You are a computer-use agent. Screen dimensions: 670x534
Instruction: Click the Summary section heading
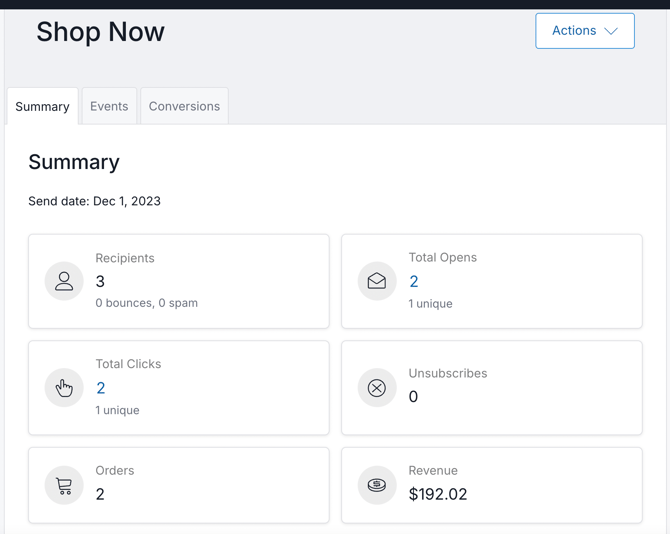click(74, 162)
